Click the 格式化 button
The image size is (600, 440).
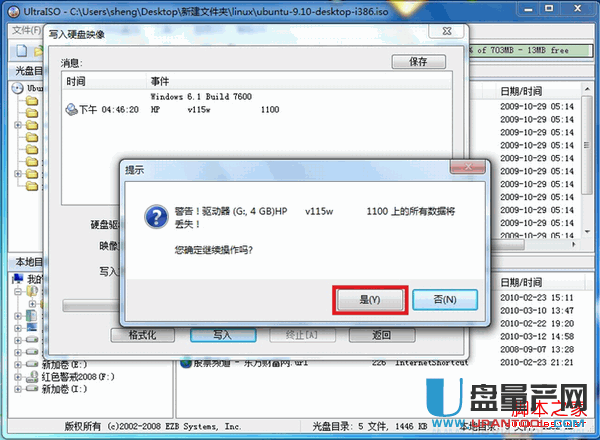tap(142, 335)
